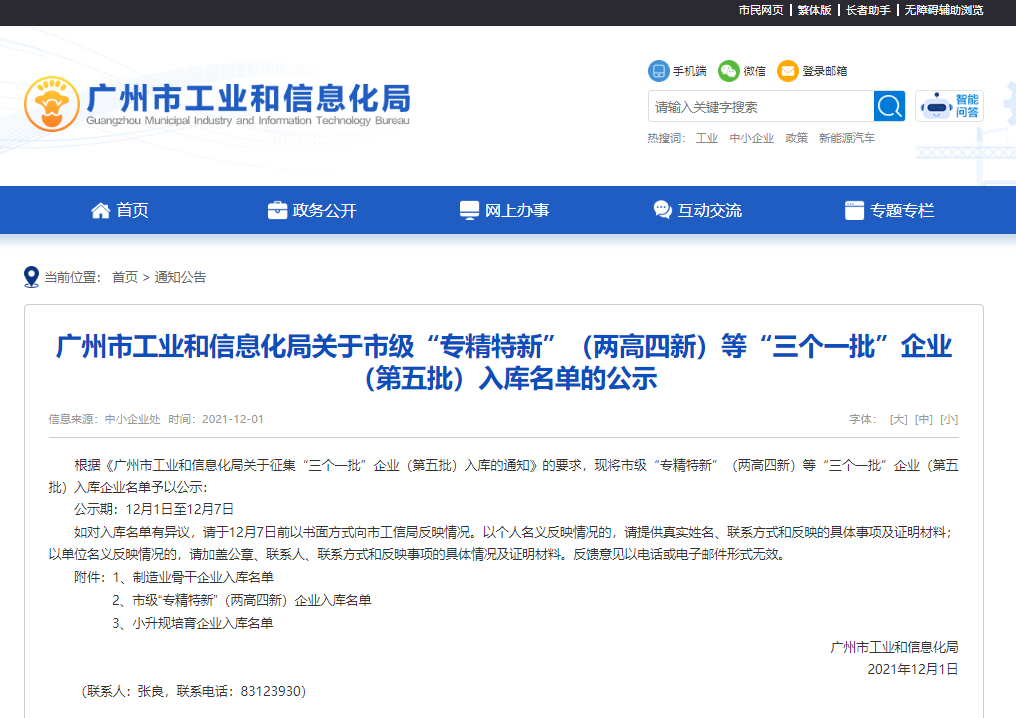The width and height of the screenshot is (1016, 718).
Task: Set font size to 中
Action: [924, 419]
